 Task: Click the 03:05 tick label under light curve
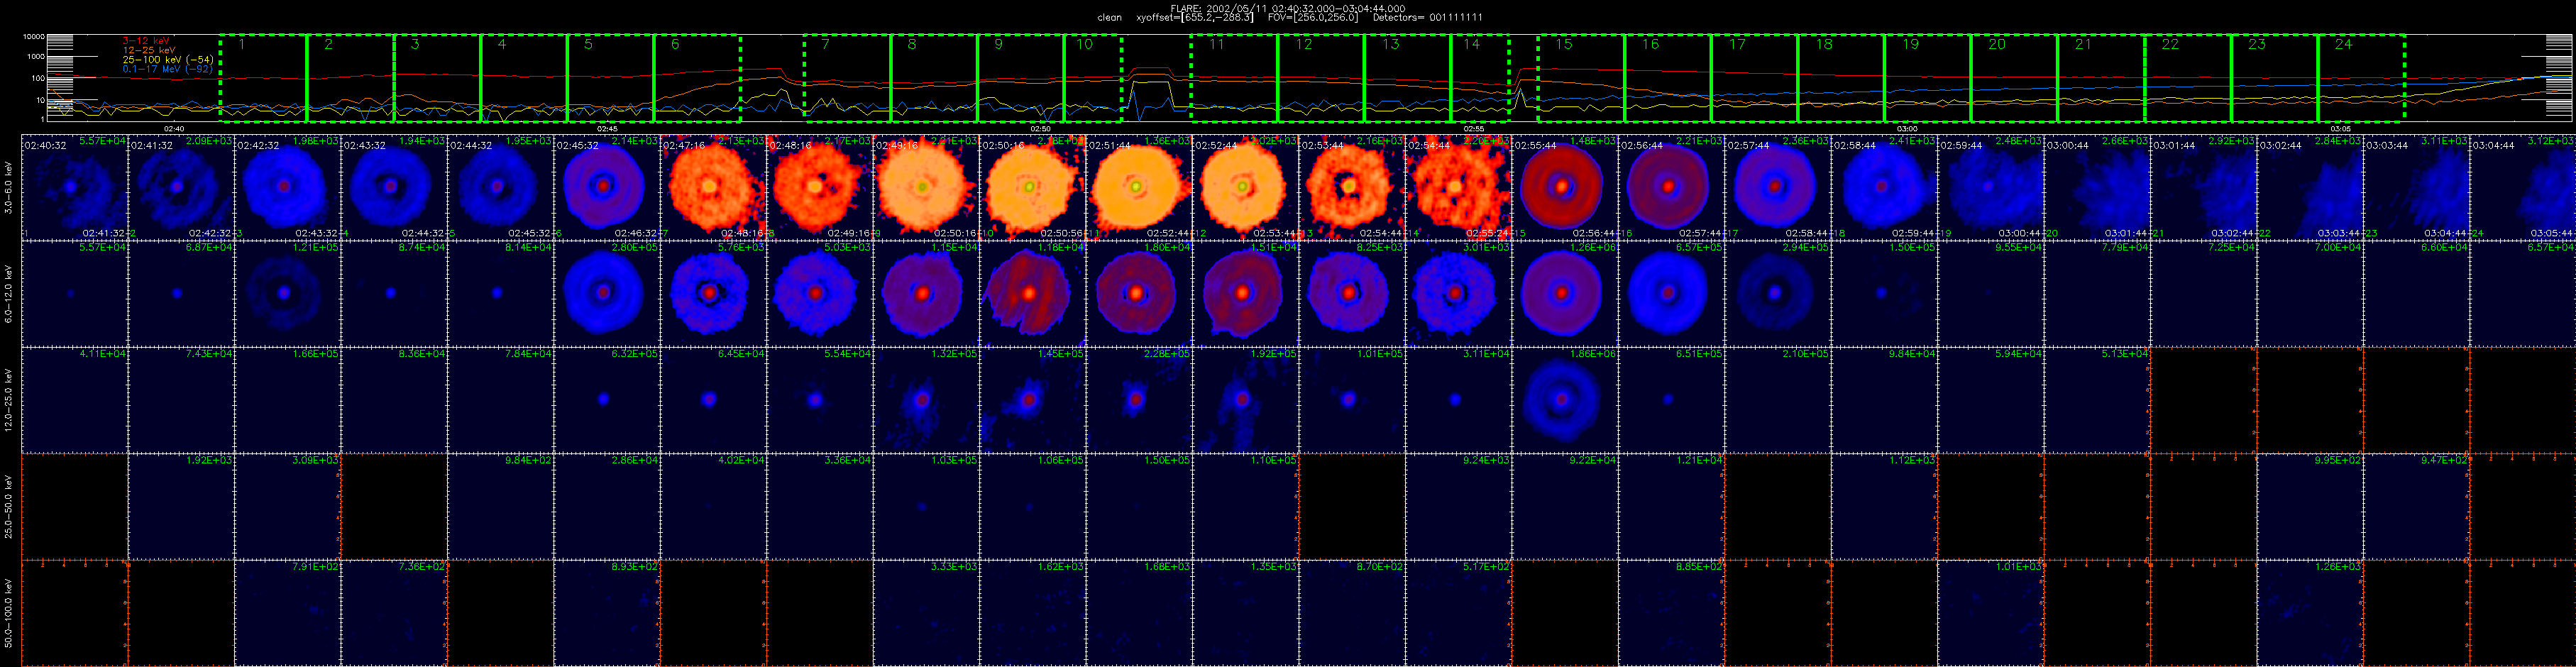2340,129
